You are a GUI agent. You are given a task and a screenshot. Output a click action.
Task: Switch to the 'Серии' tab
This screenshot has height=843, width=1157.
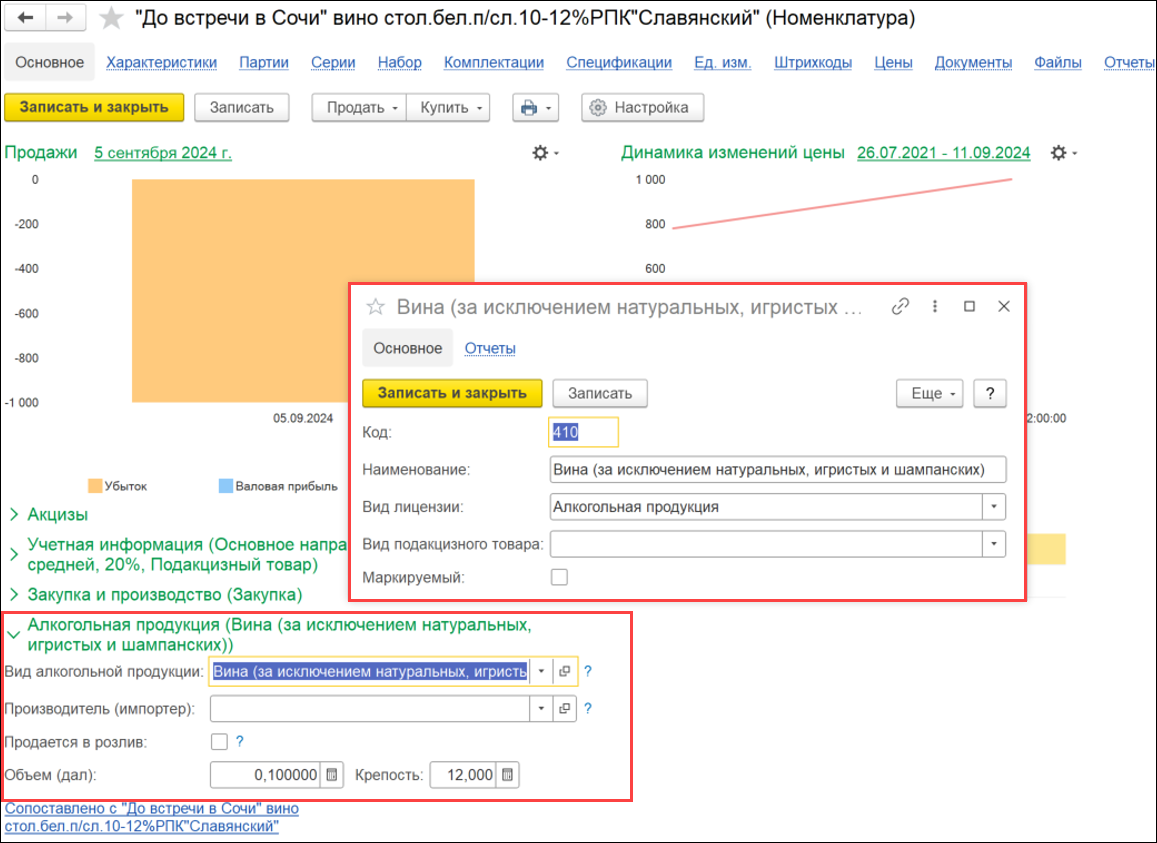333,63
